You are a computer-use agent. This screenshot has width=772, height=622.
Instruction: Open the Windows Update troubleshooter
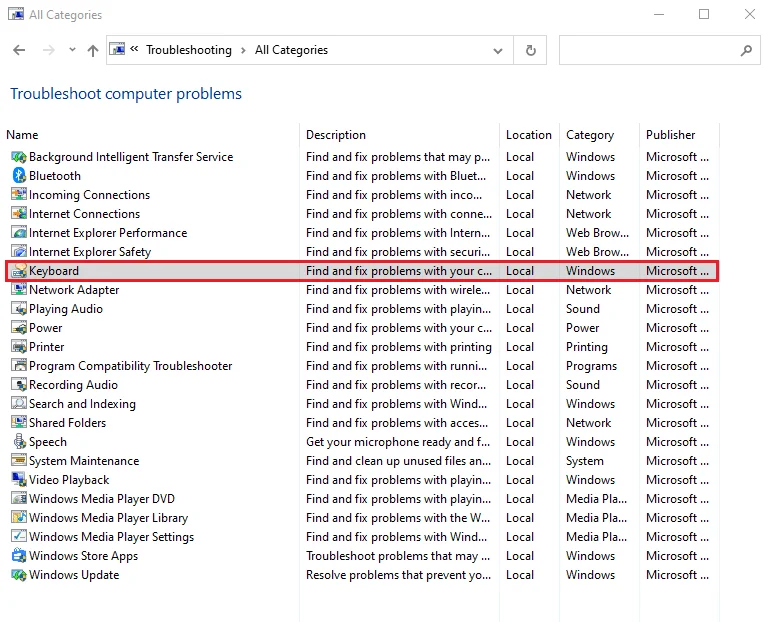(x=74, y=575)
